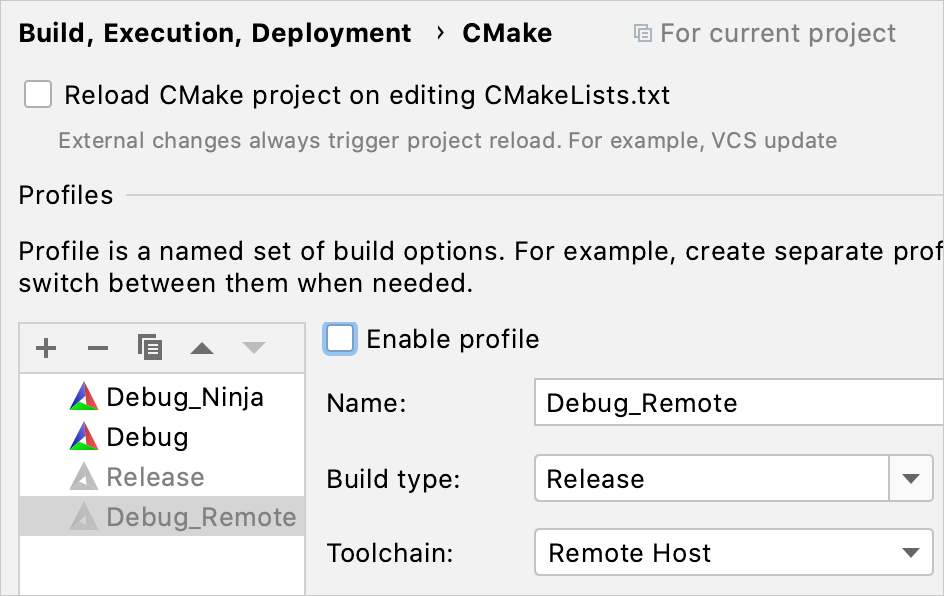Tick the Enable profile checkbox
Screen dimensions: 944x596
(340, 339)
